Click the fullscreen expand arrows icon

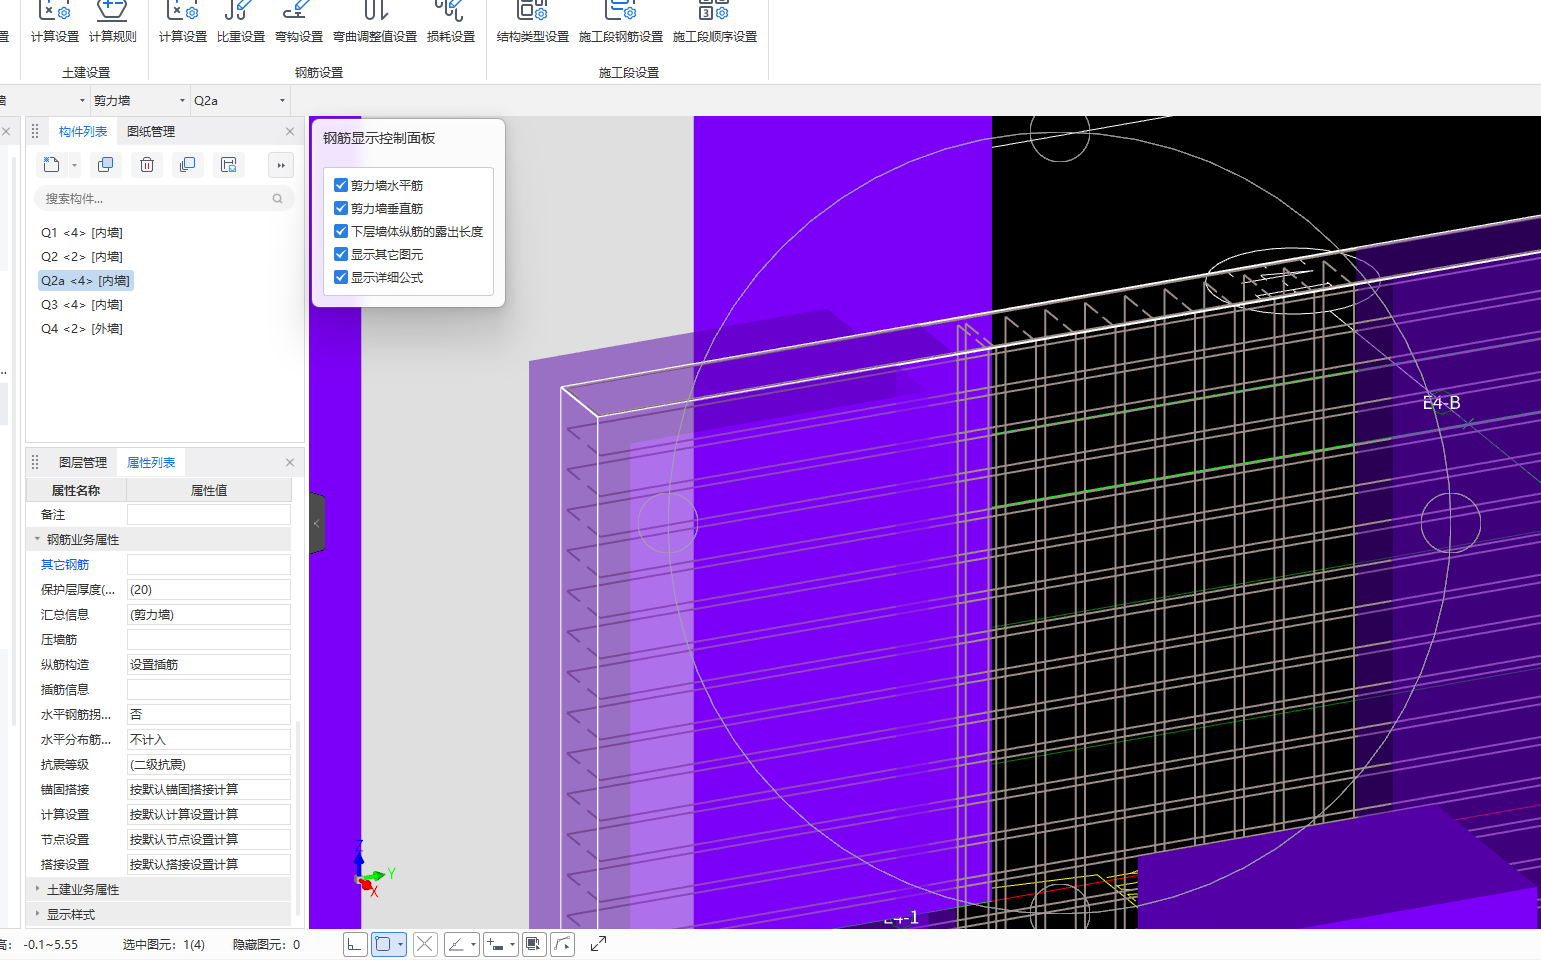(598, 944)
